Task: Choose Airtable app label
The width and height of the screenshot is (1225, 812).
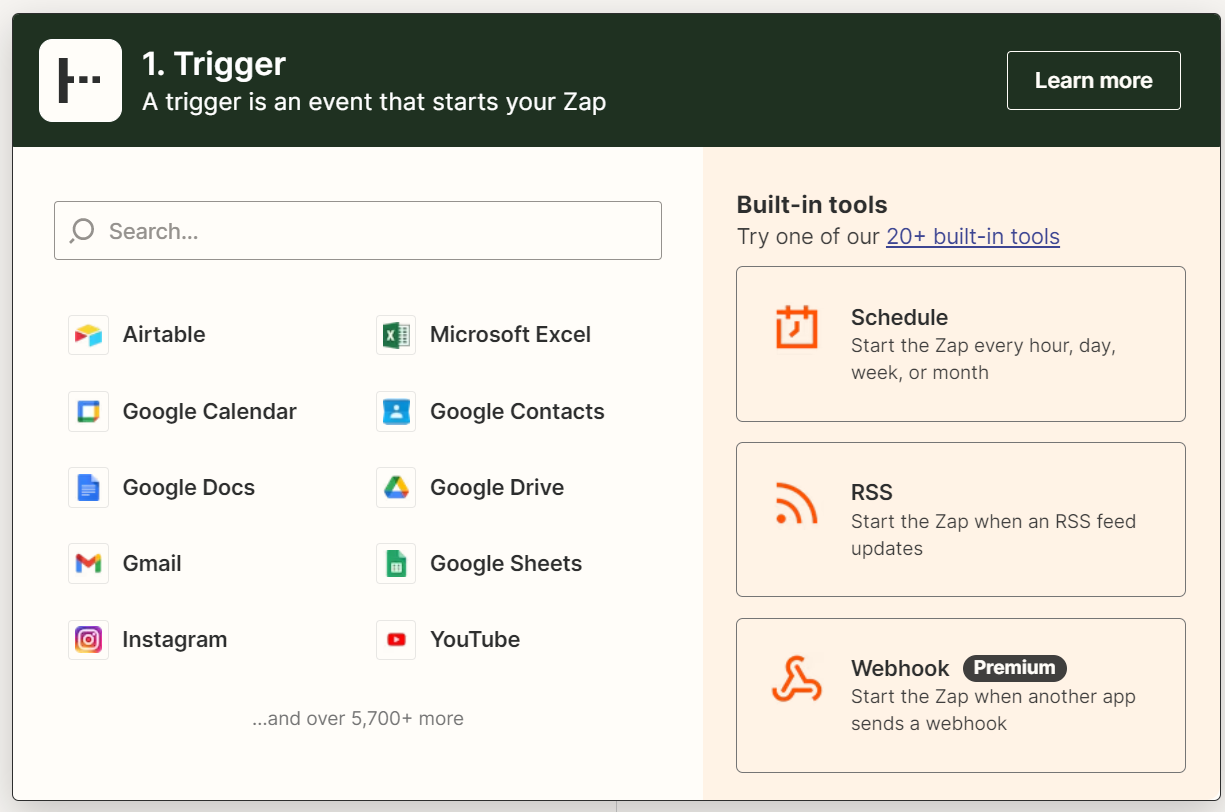Action: coord(164,335)
